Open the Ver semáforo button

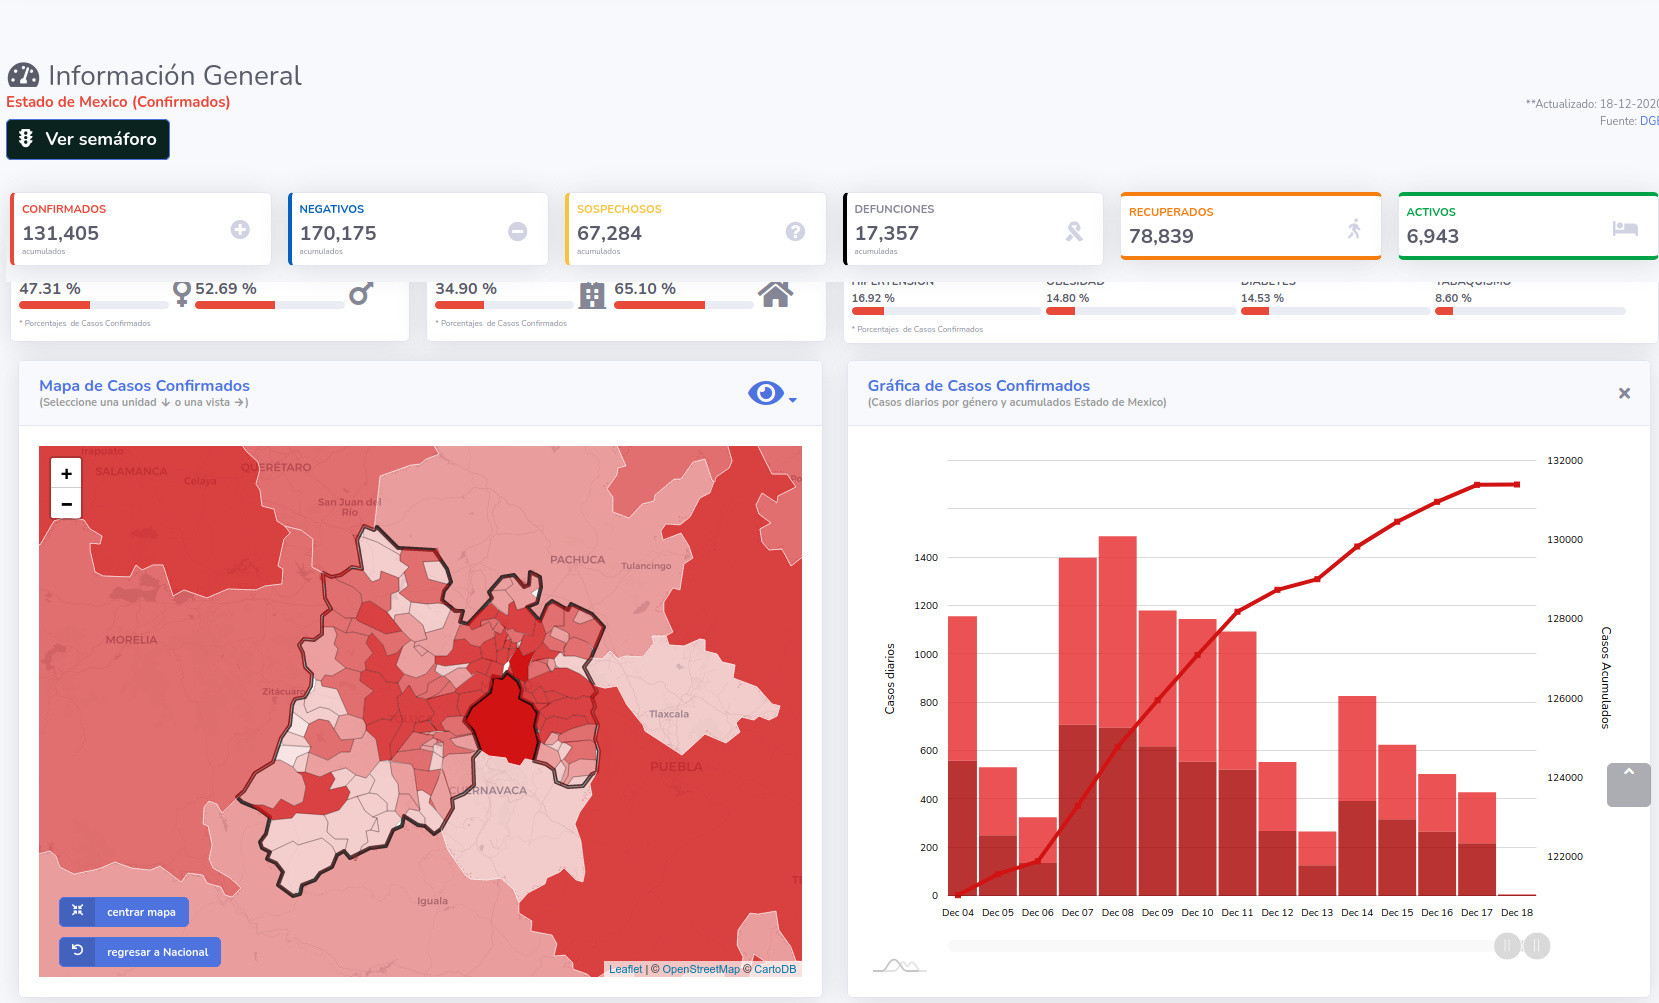point(88,139)
